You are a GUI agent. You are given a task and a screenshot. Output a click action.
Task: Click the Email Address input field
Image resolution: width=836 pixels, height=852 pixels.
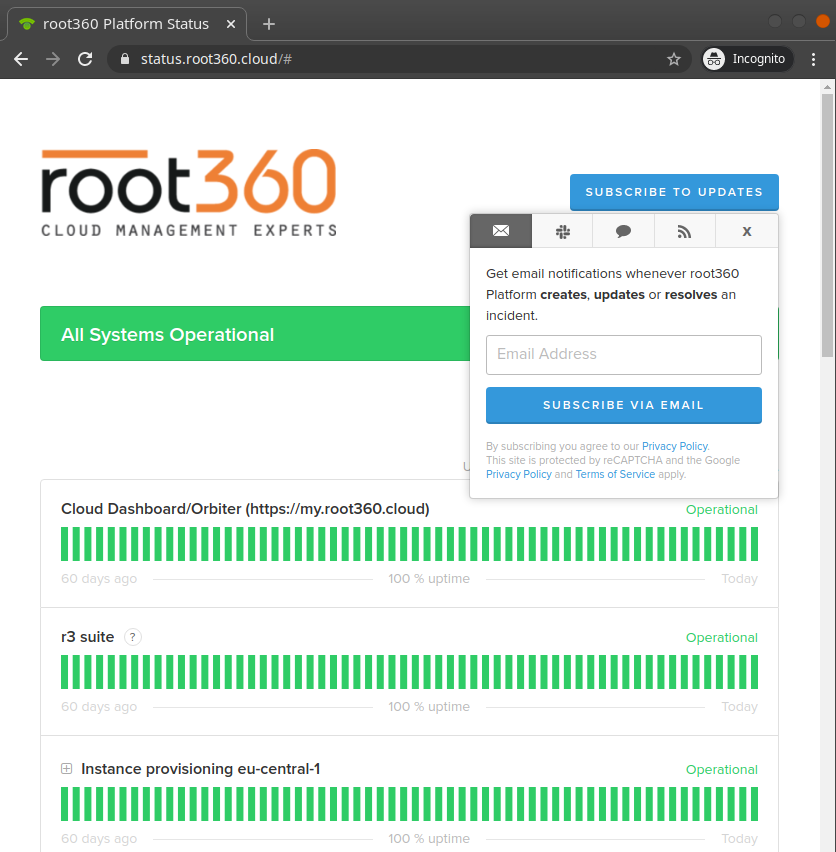[x=624, y=355]
